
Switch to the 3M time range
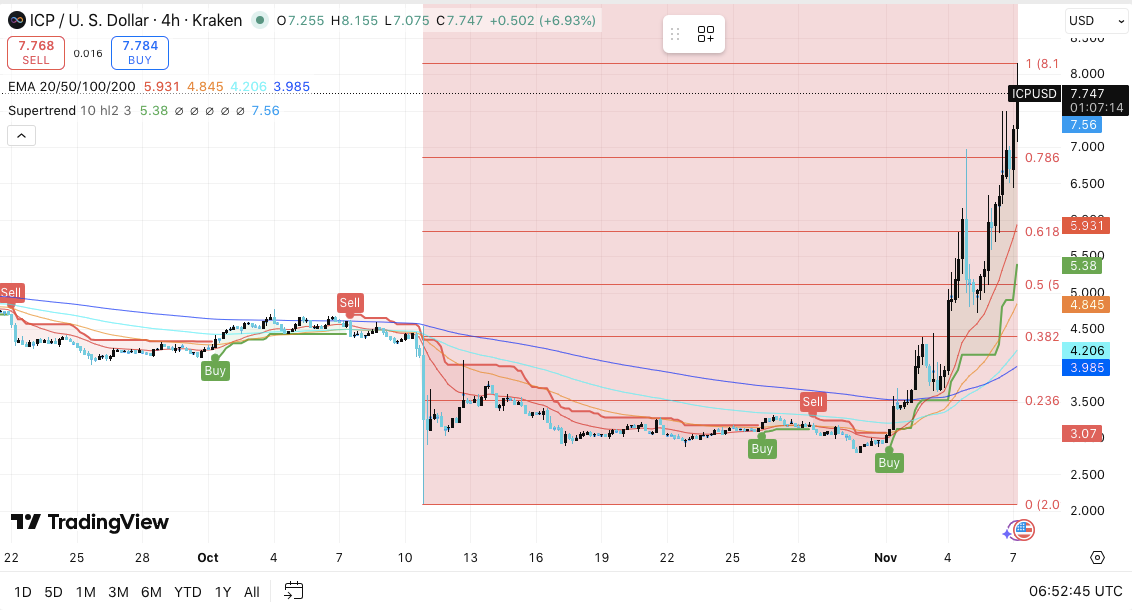click(x=118, y=592)
